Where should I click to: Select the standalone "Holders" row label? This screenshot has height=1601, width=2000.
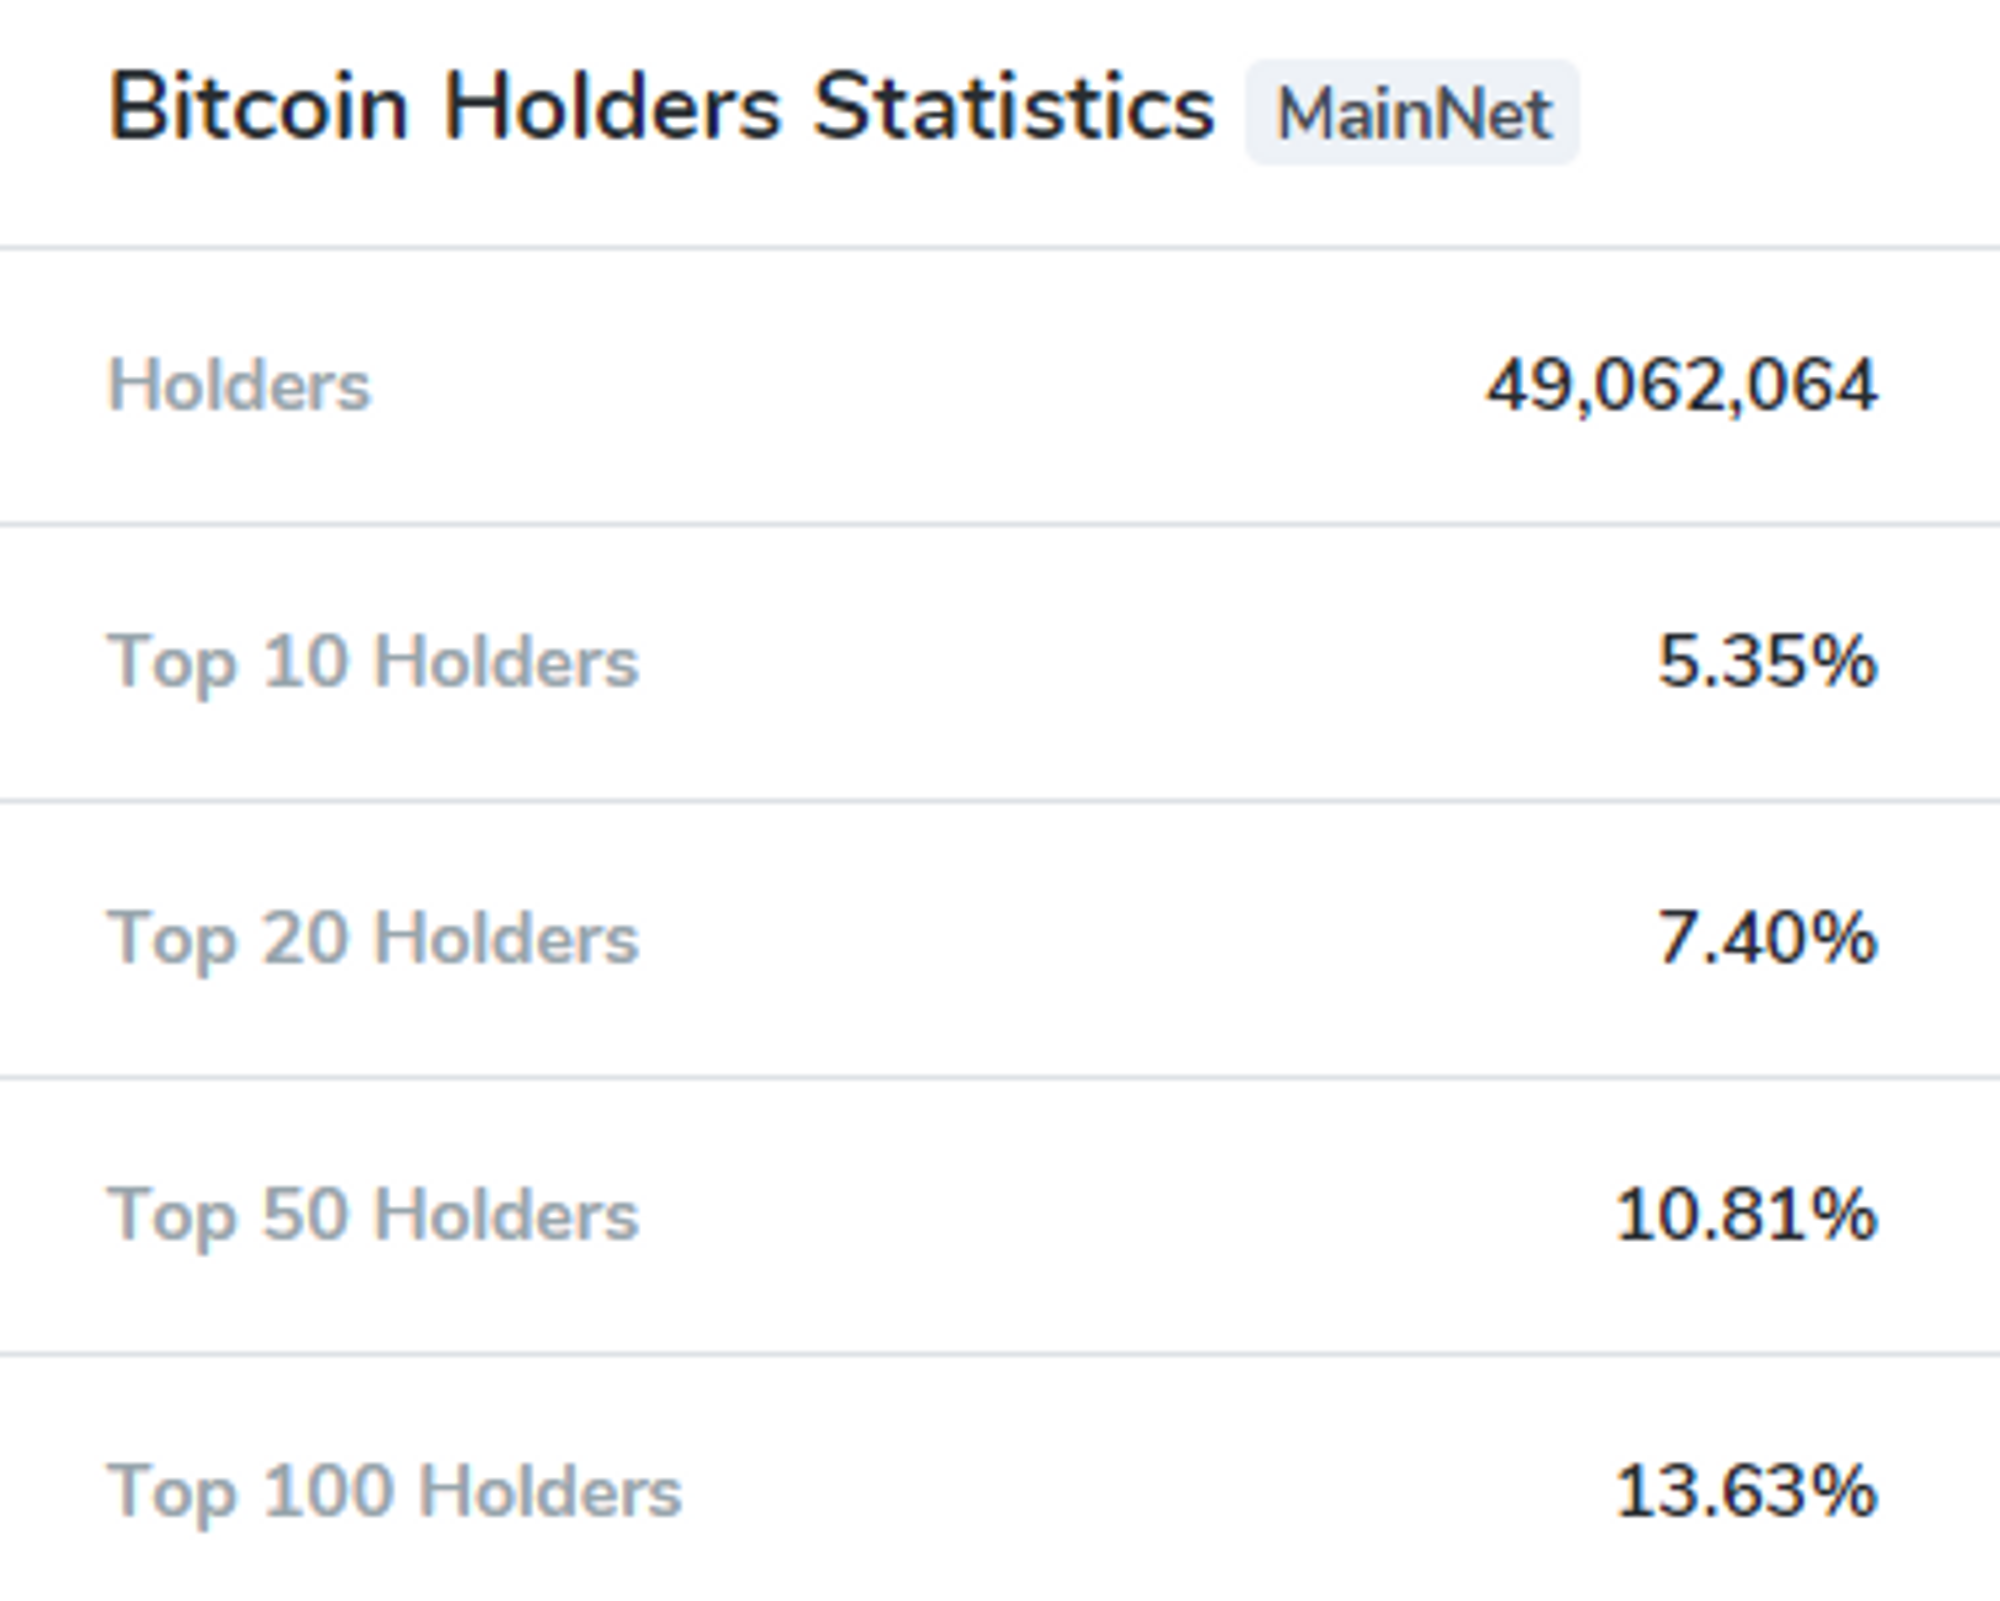tap(239, 385)
